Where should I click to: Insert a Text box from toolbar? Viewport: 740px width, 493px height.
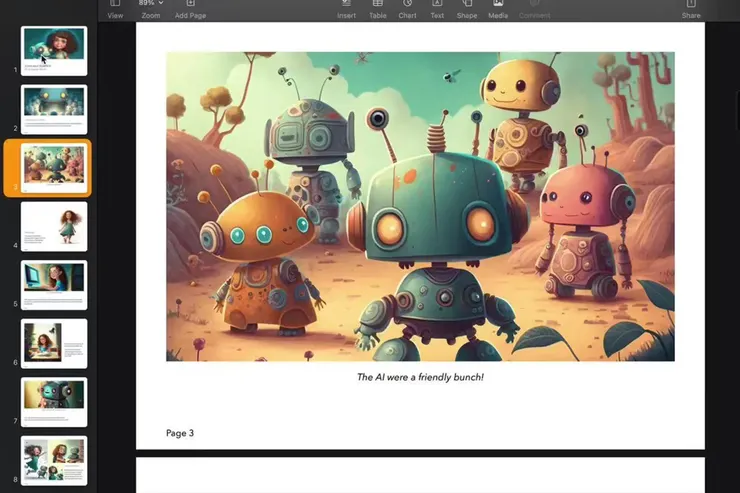coord(437,9)
